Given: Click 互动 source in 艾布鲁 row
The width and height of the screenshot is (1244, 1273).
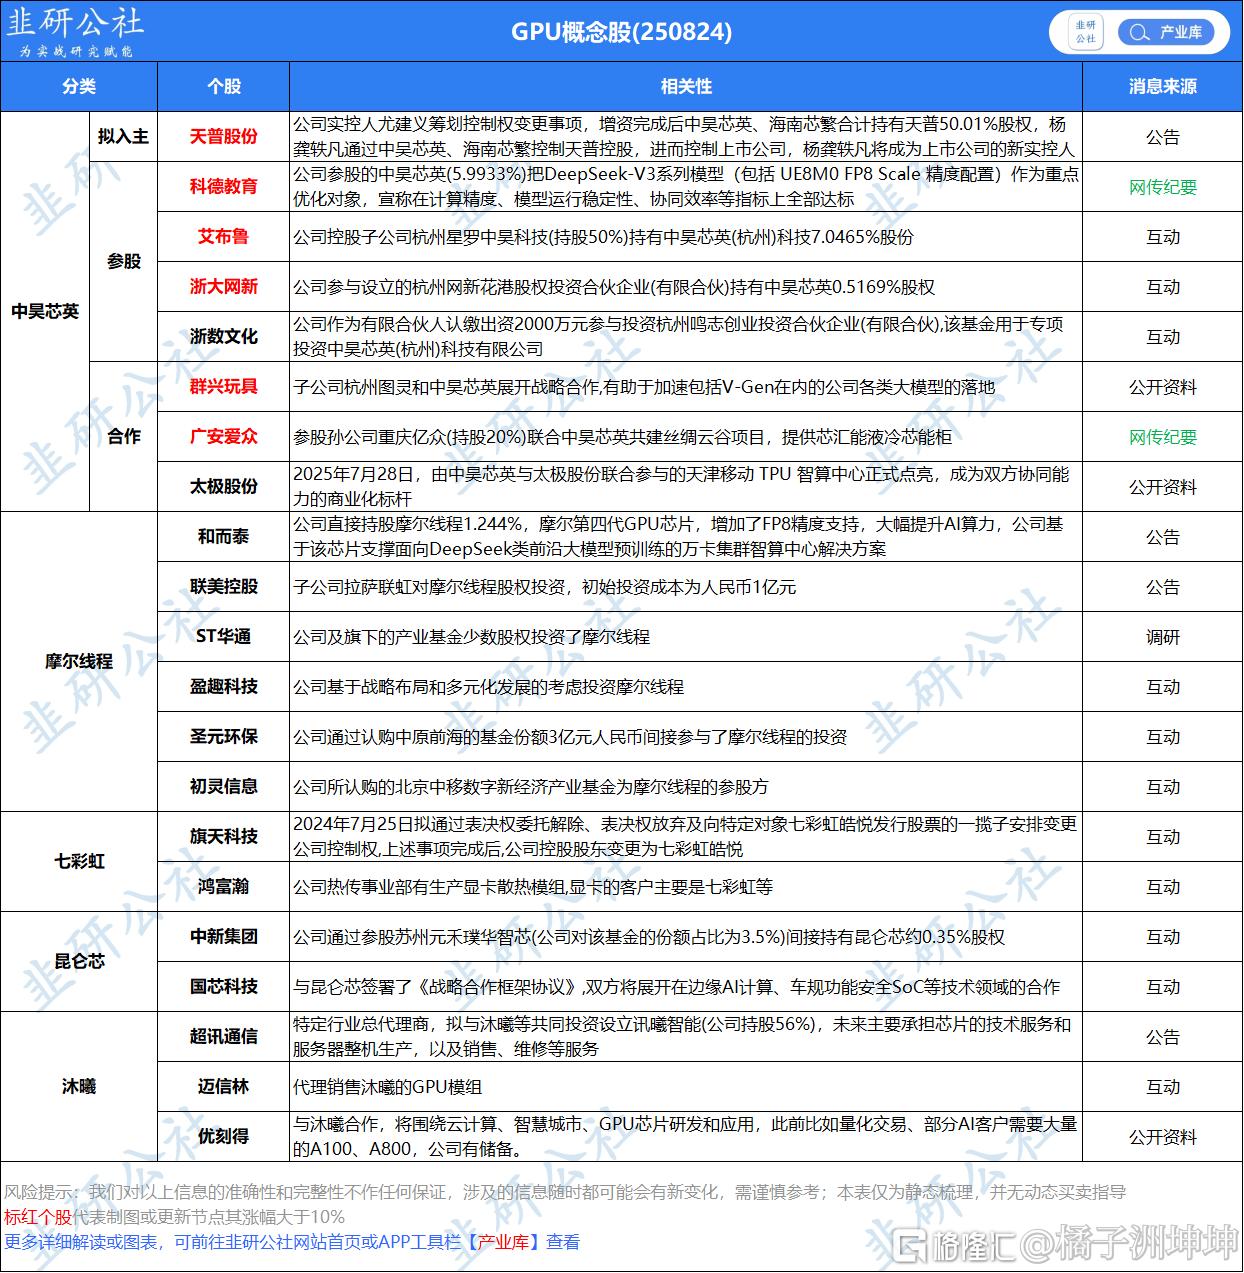Looking at the screenshot, I should pyautogui.click(x=1163, y=237).
